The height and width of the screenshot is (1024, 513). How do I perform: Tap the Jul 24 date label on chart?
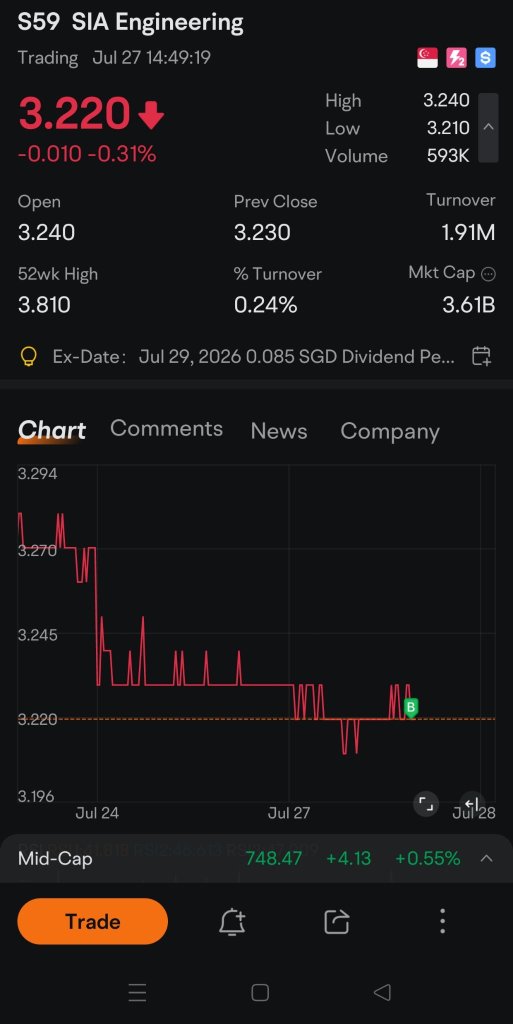[x=97, y=813]
